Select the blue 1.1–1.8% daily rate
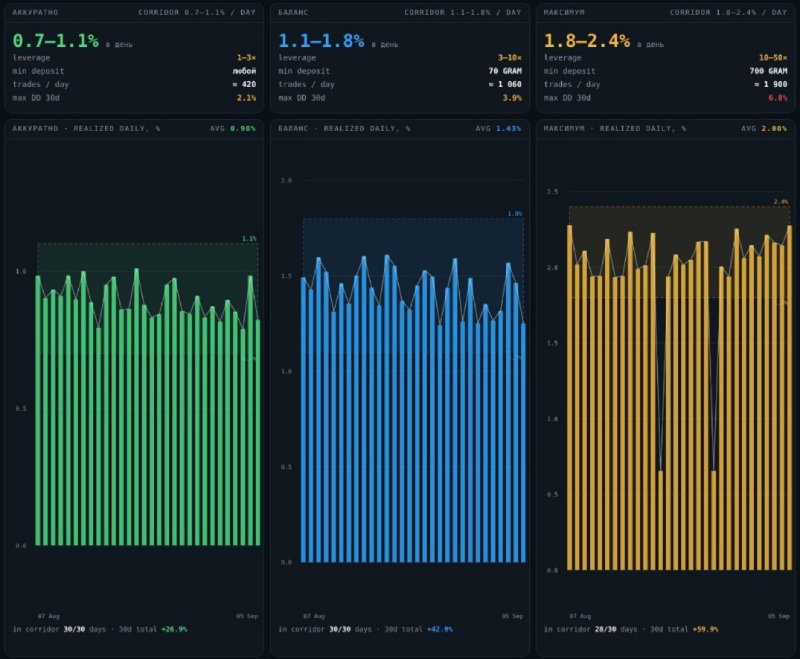The height and width of the screenshot is (659, 800). click(321, 41)
